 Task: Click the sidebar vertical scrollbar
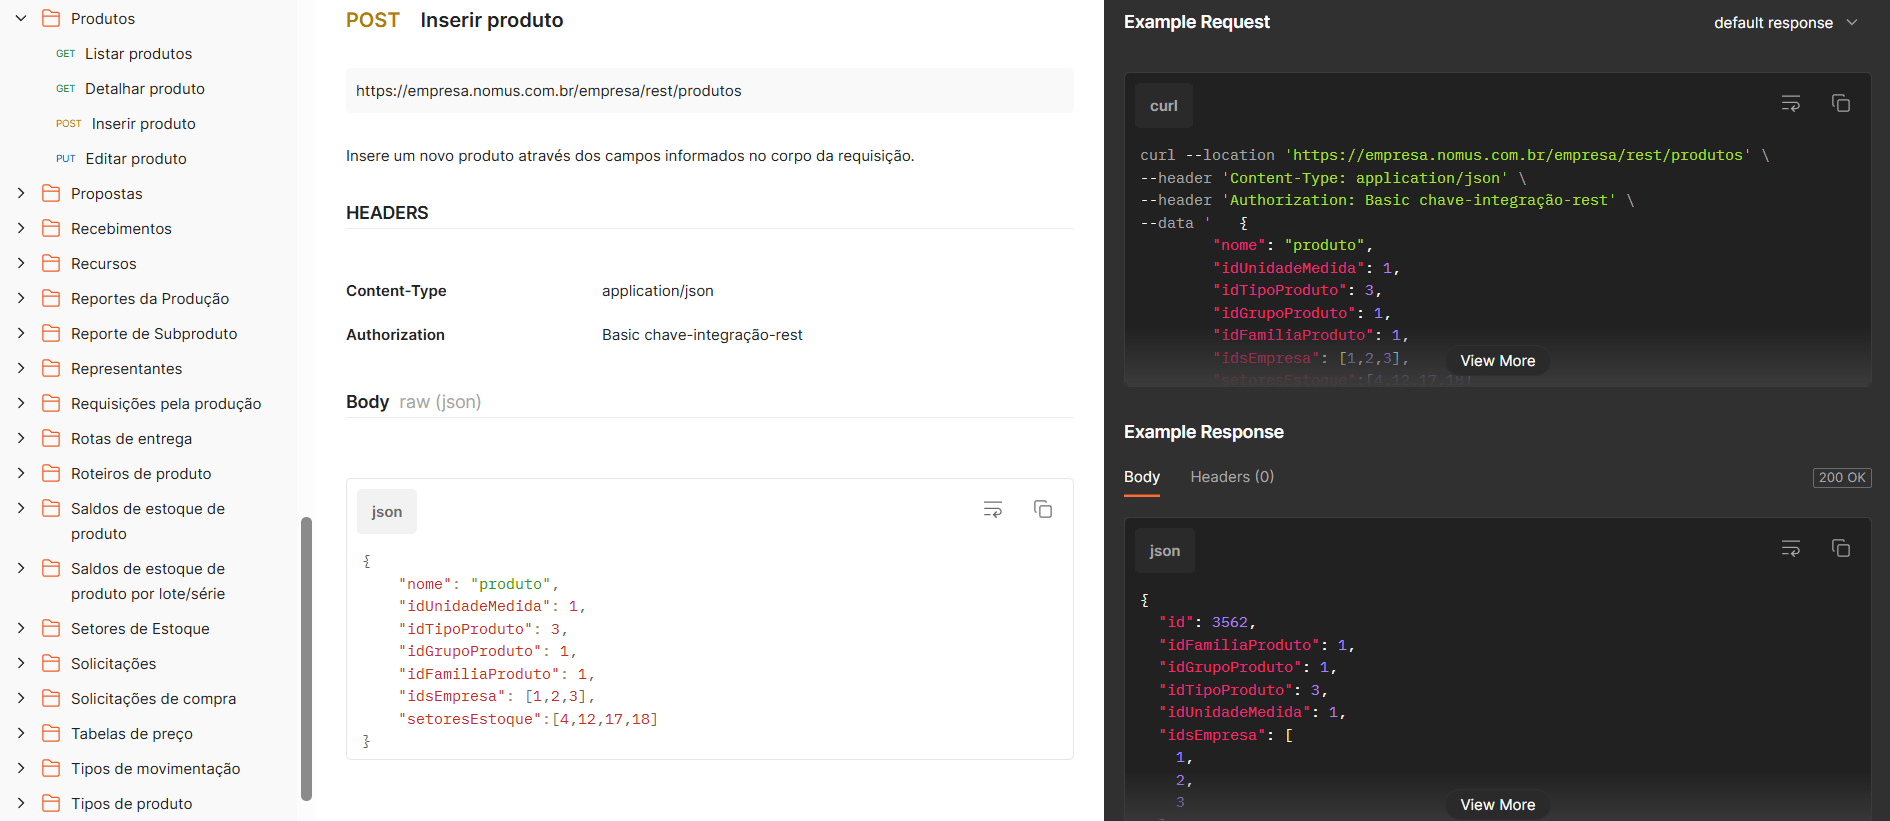pos(306,658)
